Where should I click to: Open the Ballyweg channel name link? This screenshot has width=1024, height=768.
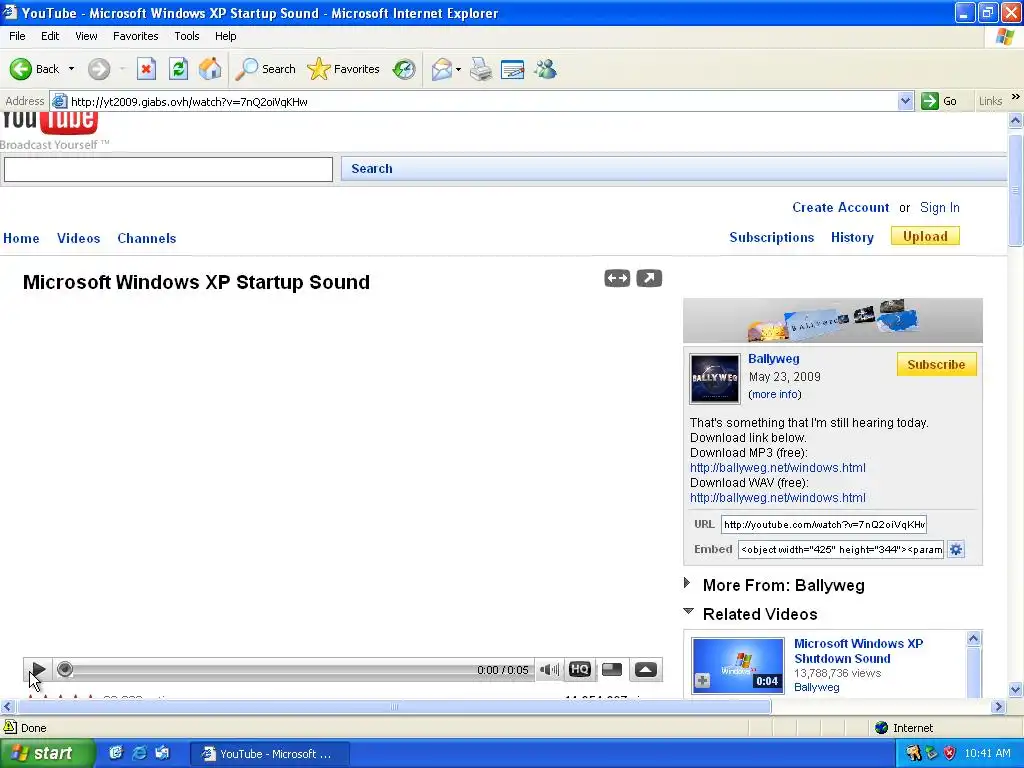click(x=774, y=359)
